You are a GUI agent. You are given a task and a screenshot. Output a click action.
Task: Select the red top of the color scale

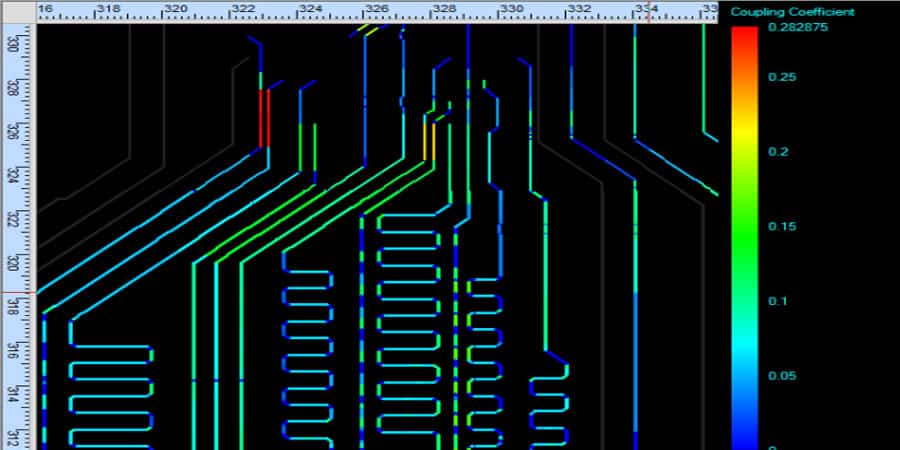pos(744,38)
